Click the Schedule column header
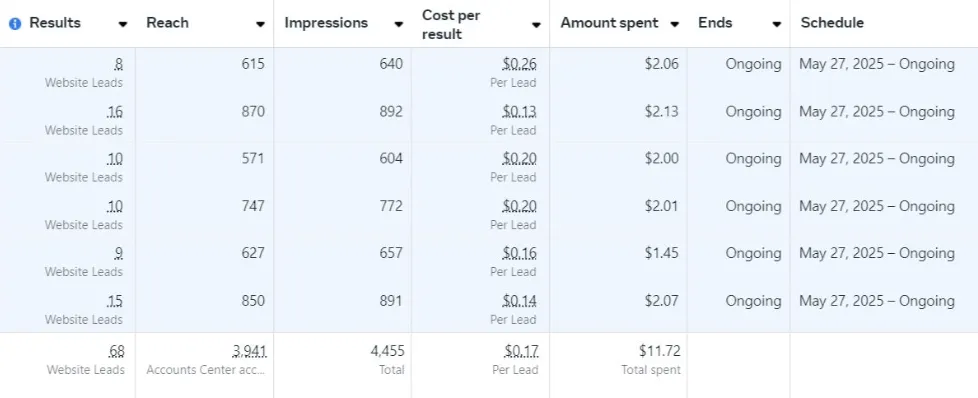 832,23
